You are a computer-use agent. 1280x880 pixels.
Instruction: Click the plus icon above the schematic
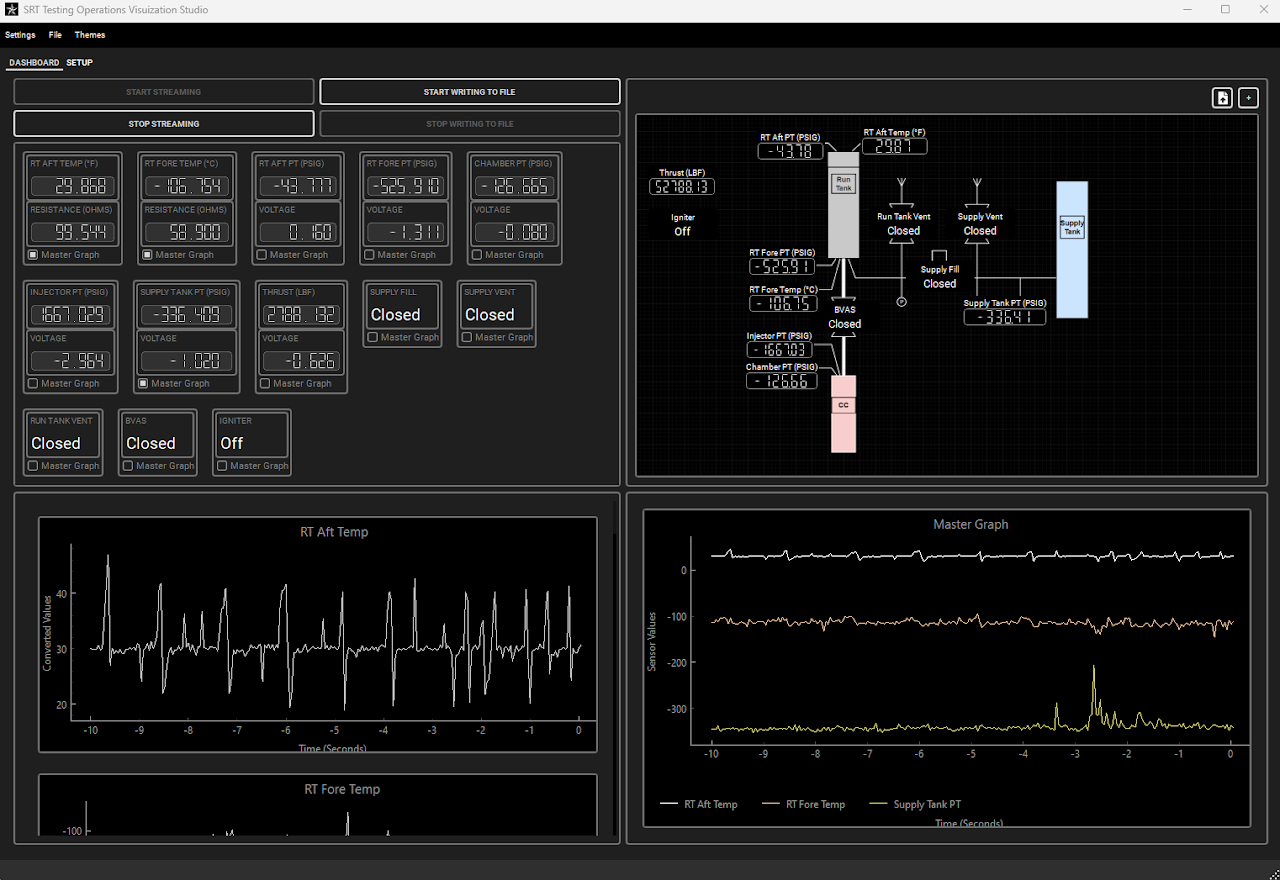tap(1248, 97)
